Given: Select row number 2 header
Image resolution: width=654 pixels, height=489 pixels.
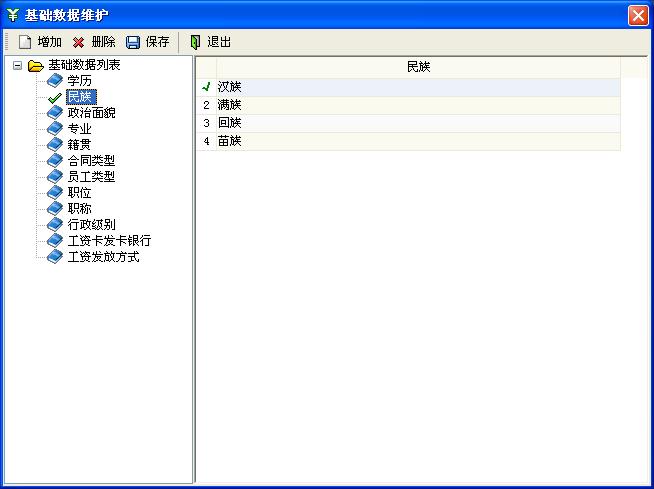Looking at the screenshot, I should click(x=206, y=105).
